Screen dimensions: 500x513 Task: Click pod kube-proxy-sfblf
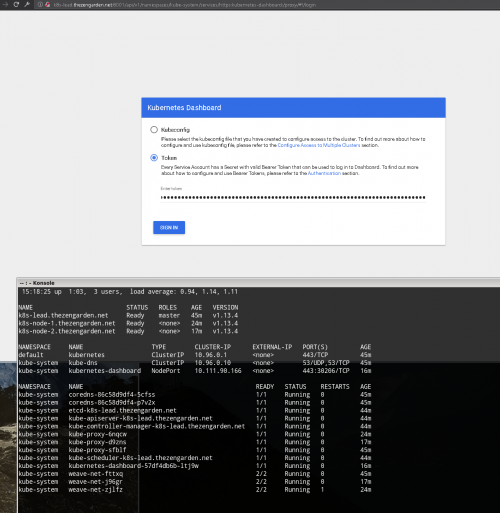97,450
